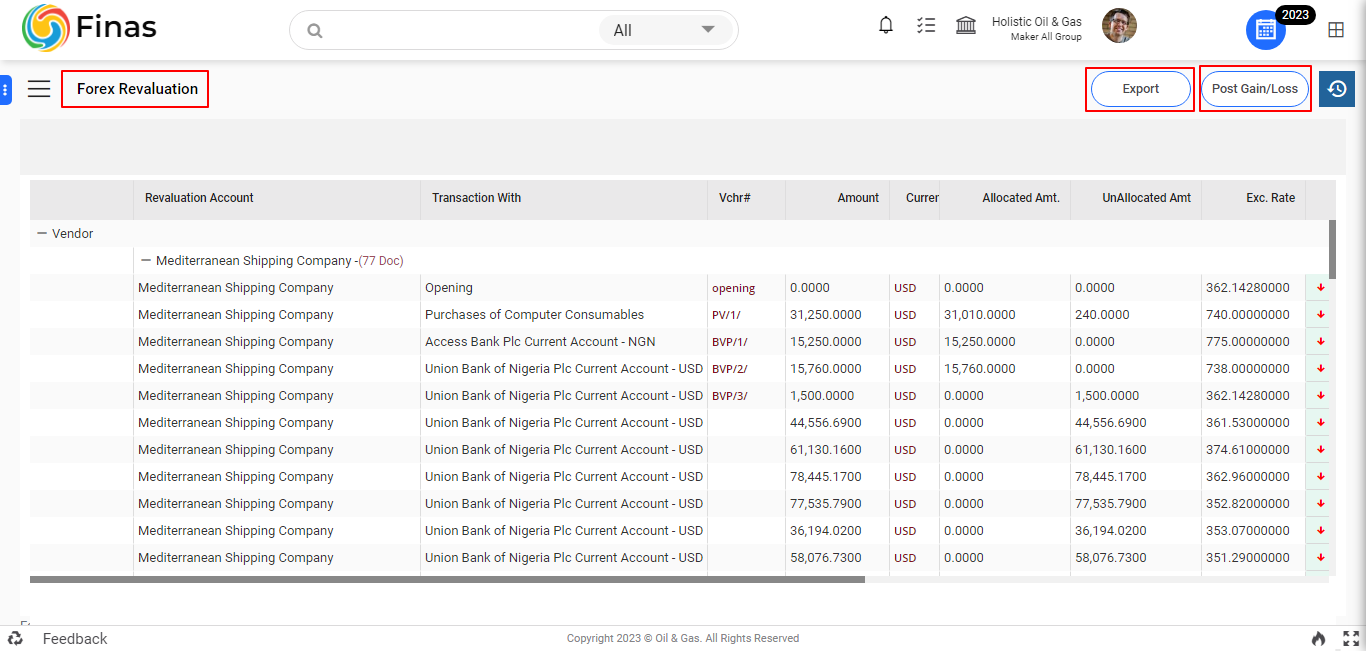Click red arrow on 78,445.1700 row
The image size is (1366, 651).
click(1320, 477)
